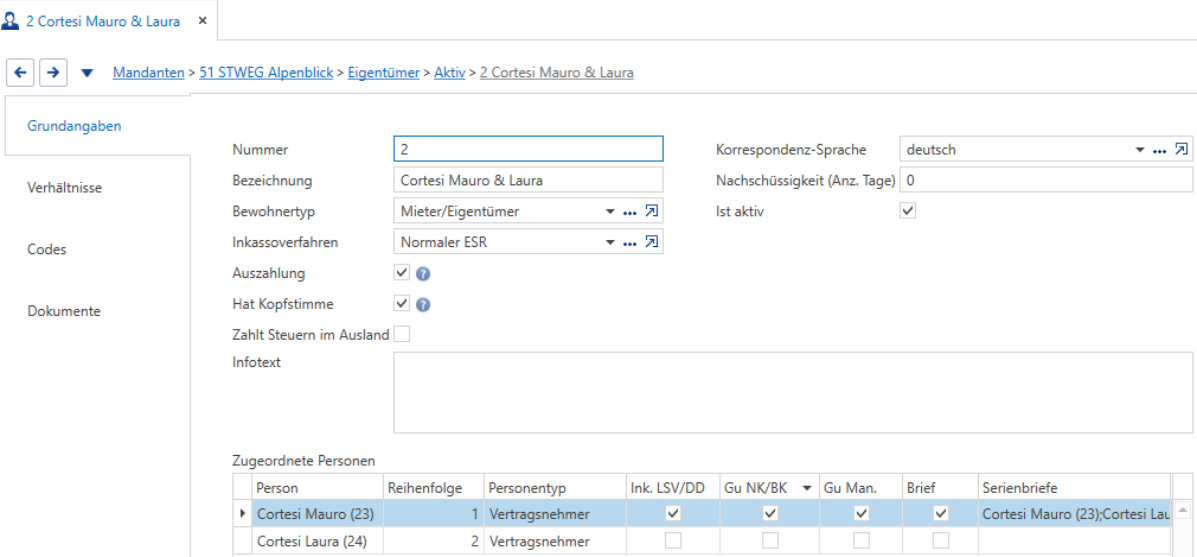
Task: Open Inkassoverfahren record via arrow icon
Action: tap(651, 243)
